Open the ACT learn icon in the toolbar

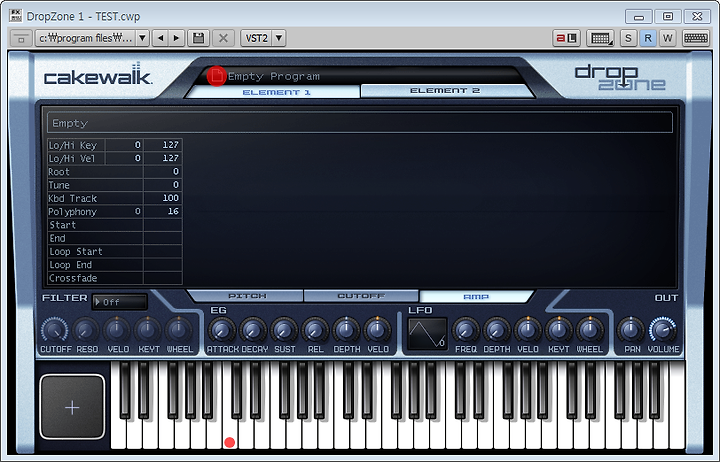click(566, 38)
